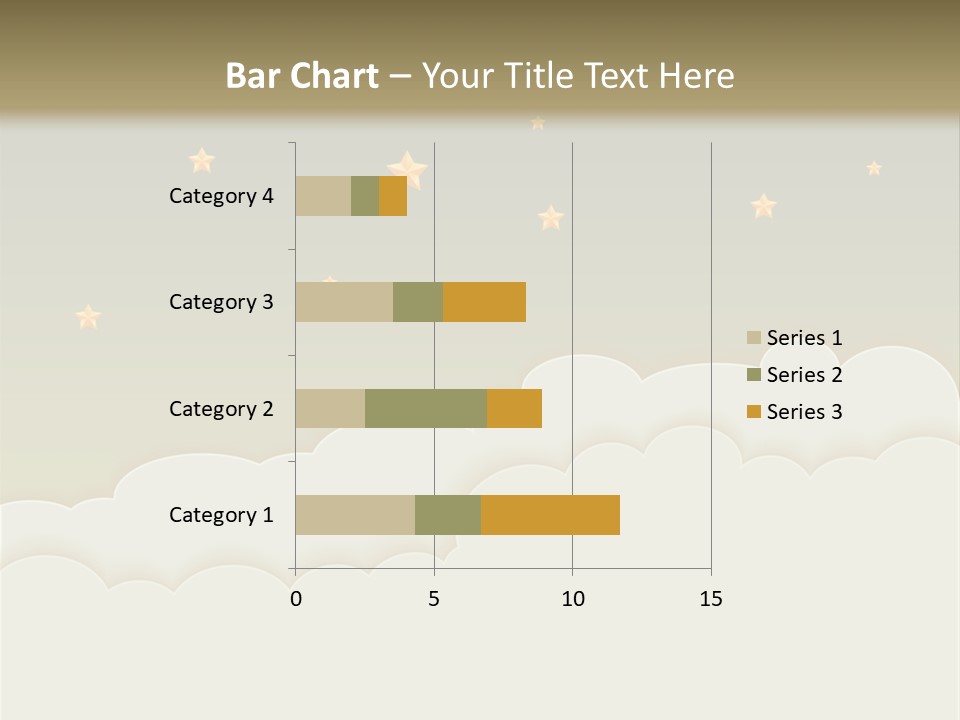Select Category 4's Series 1 tan bar segment
Screen dimensions: 960x720
tap(323, 196)
